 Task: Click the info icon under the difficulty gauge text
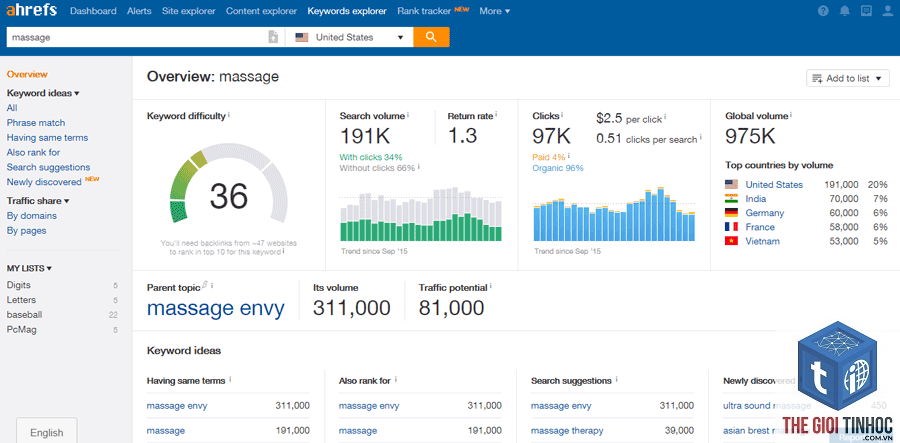[x=283, y=251]
